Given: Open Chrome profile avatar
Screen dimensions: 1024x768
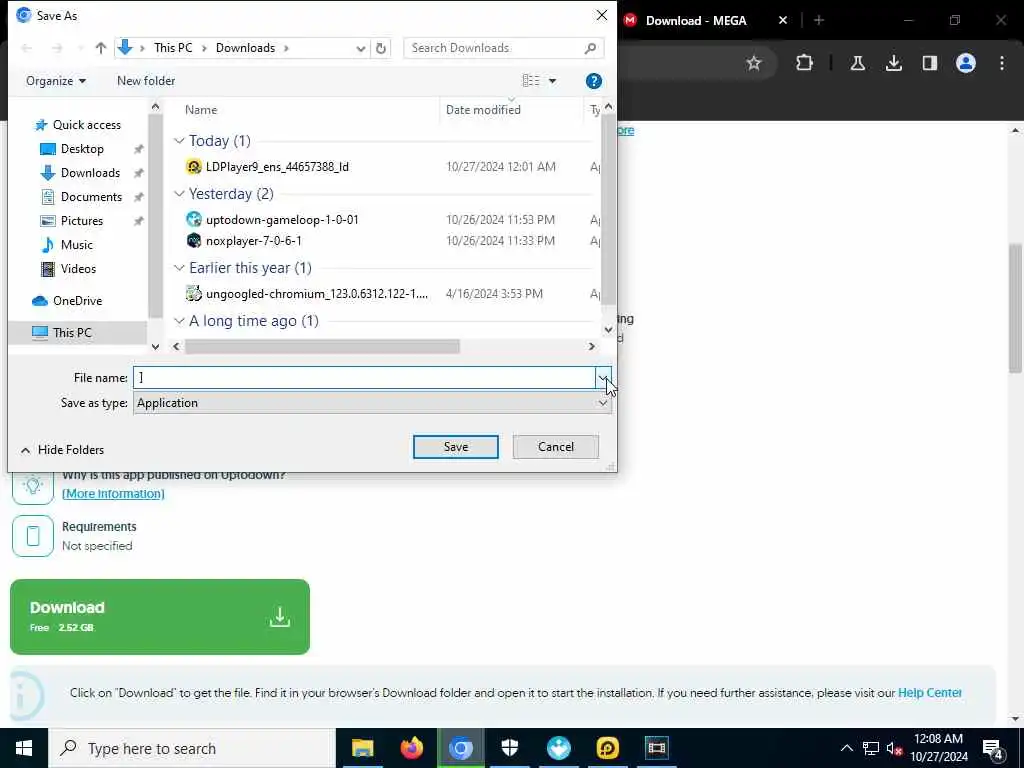Looking at the screenshot, I should tap(966, 63).
